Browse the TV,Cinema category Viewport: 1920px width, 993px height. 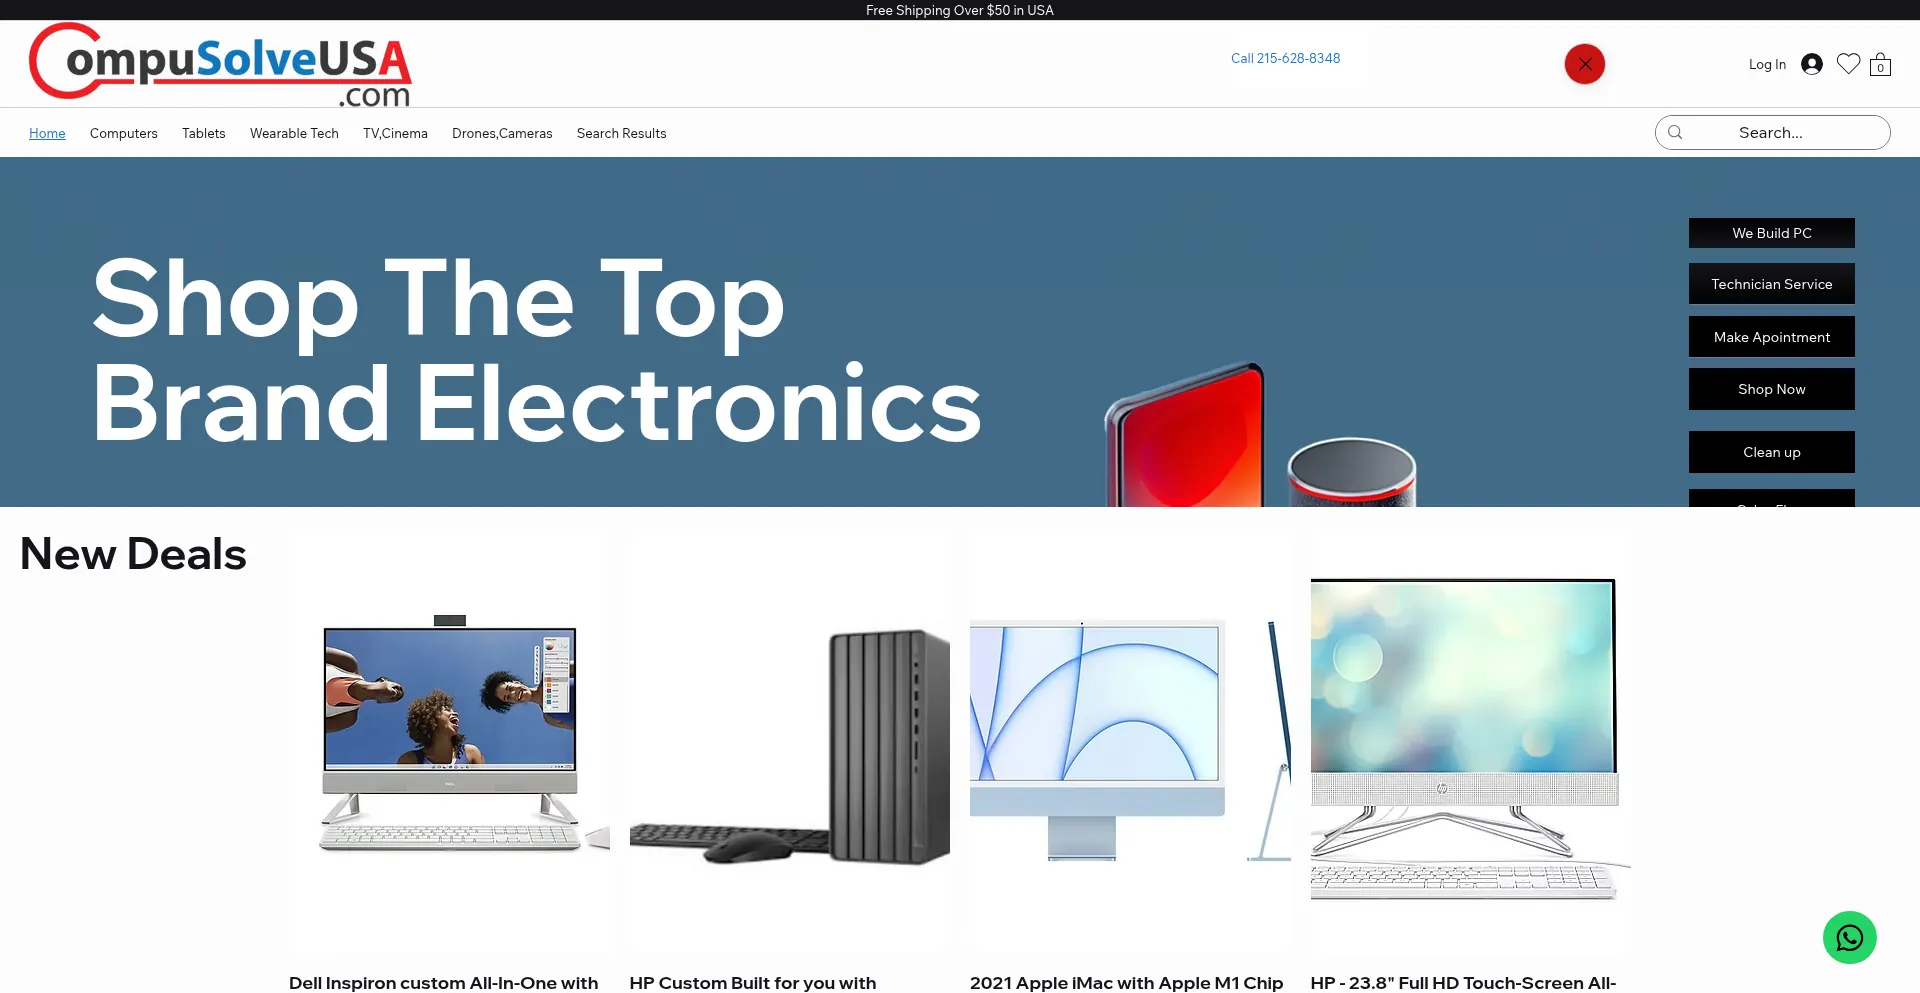395,133
